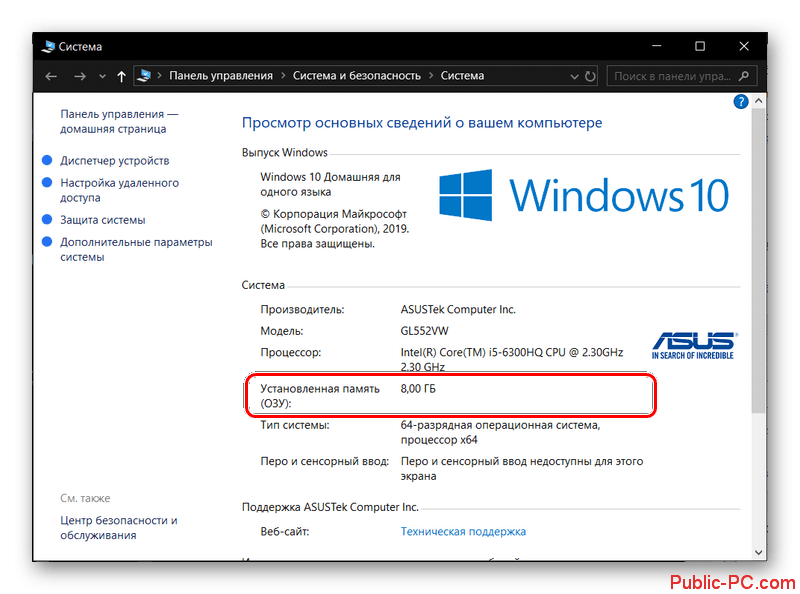Go up one level with up arrow
Image resolution: width=800 pixels, height=594 pixels.
click(121, 77)
